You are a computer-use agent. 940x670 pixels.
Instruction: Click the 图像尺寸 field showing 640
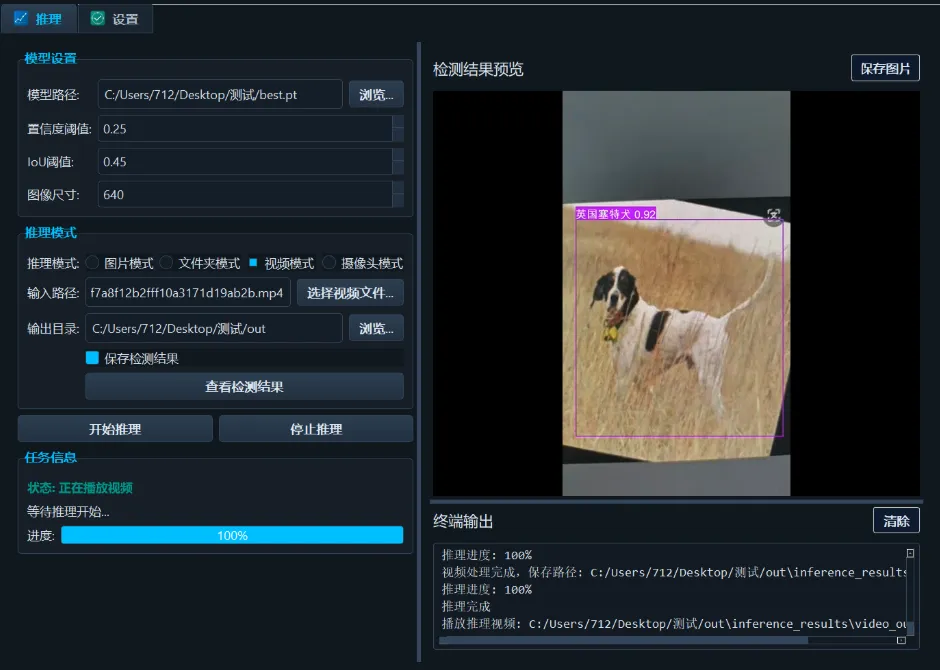pyautogui.click(x=245, y=195)
